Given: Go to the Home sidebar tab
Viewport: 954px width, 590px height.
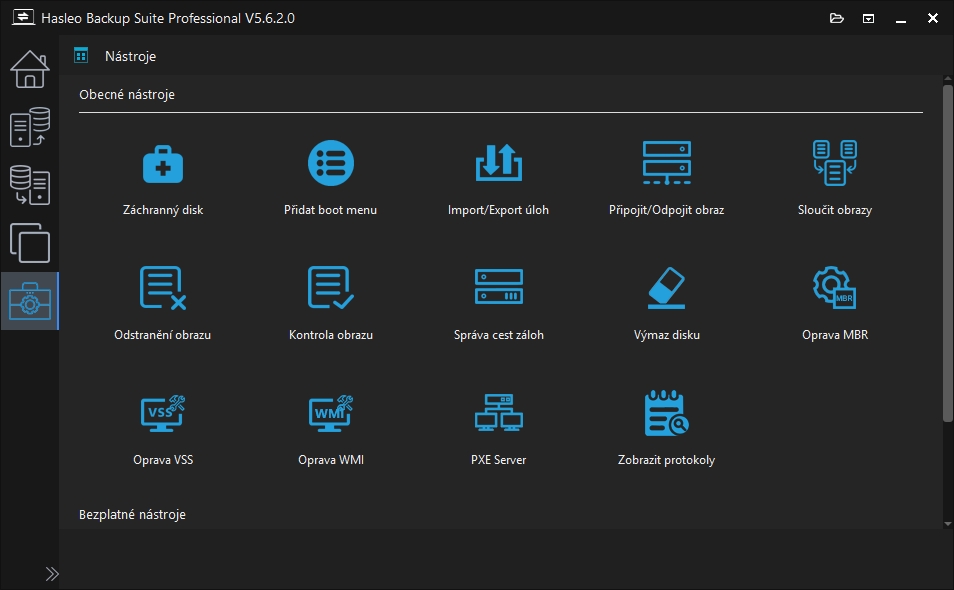Looking at the screenshot, I should point(30,69).
